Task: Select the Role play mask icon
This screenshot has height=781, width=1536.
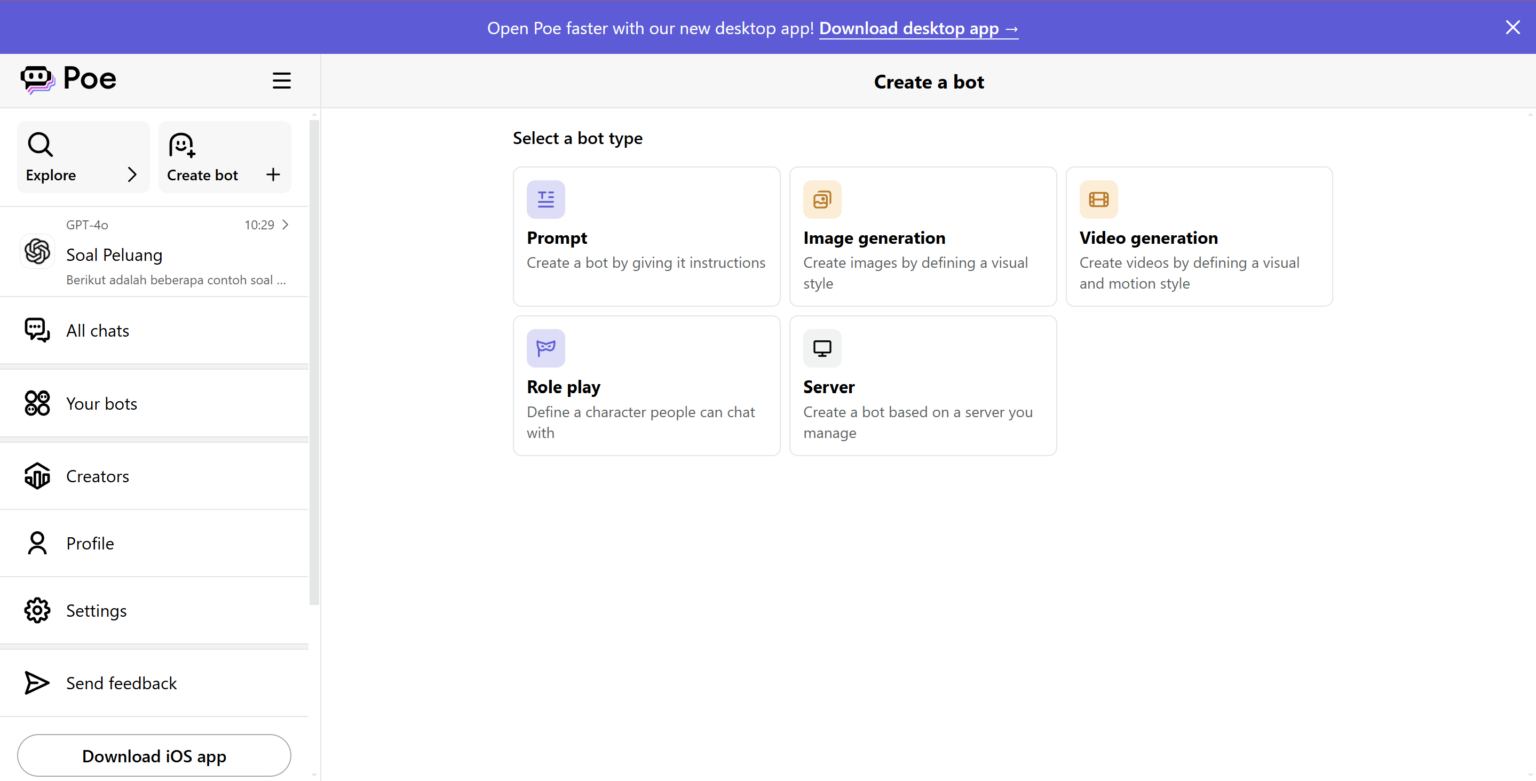Action: 546,348
